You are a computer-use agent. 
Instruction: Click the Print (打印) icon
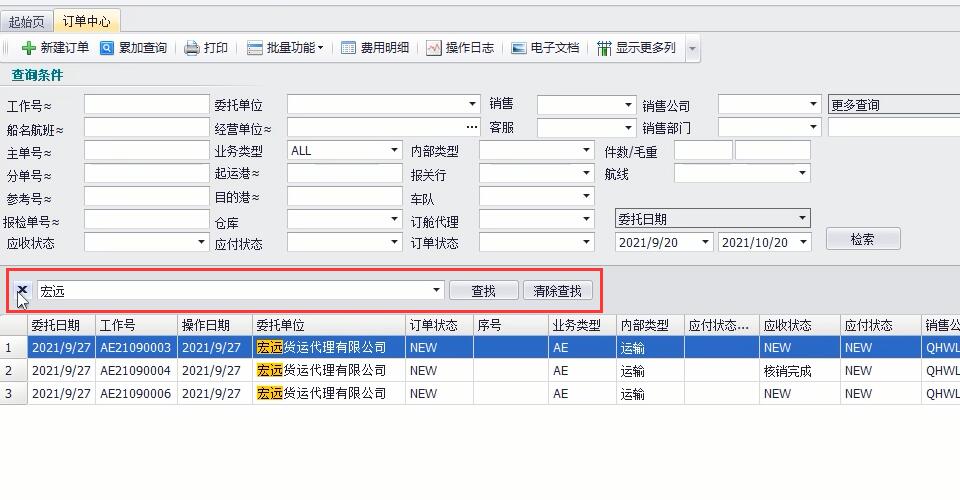[x=192, y=48]
